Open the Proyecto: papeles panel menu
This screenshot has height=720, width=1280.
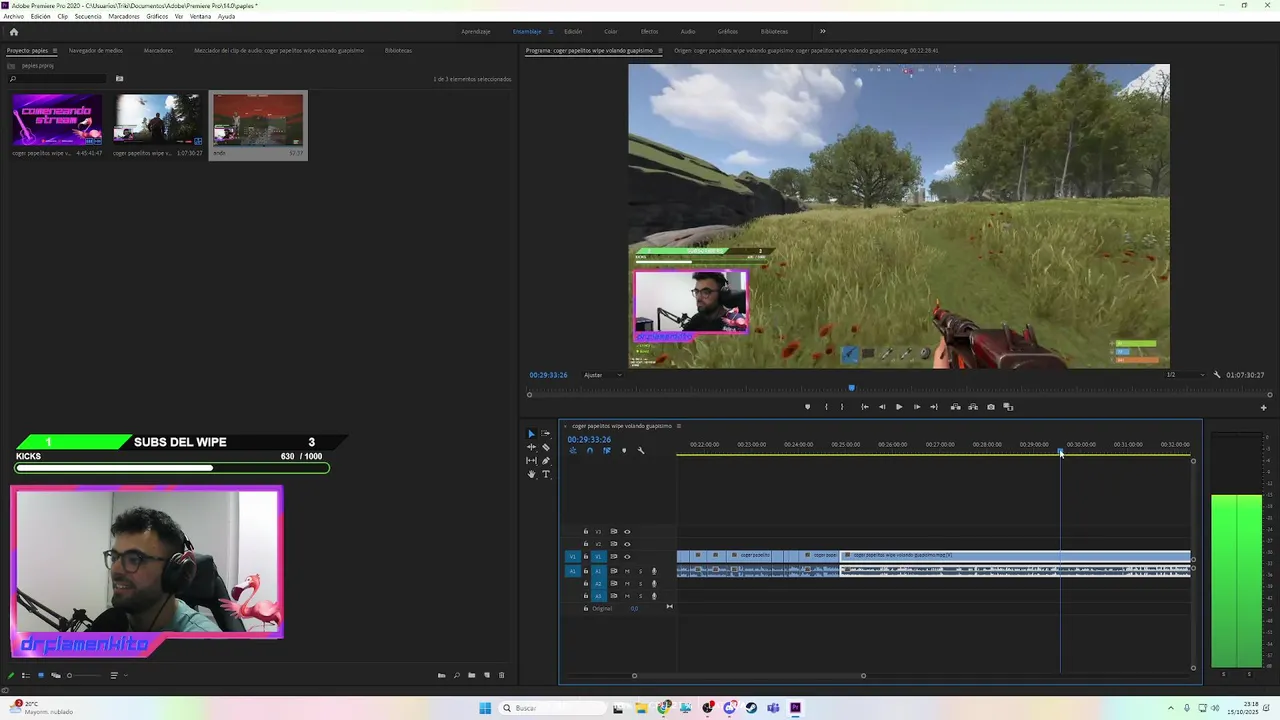click(x=55, y=50)
